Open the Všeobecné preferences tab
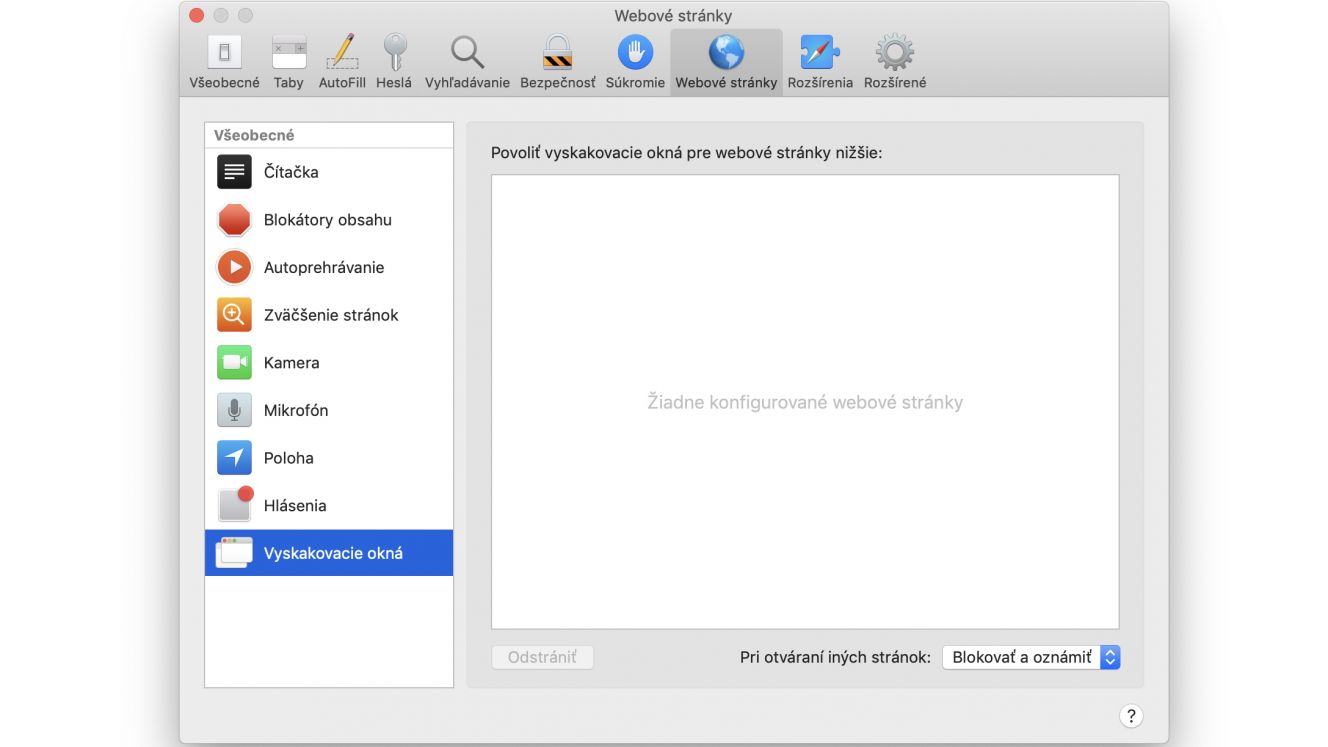 pos(224,62)
